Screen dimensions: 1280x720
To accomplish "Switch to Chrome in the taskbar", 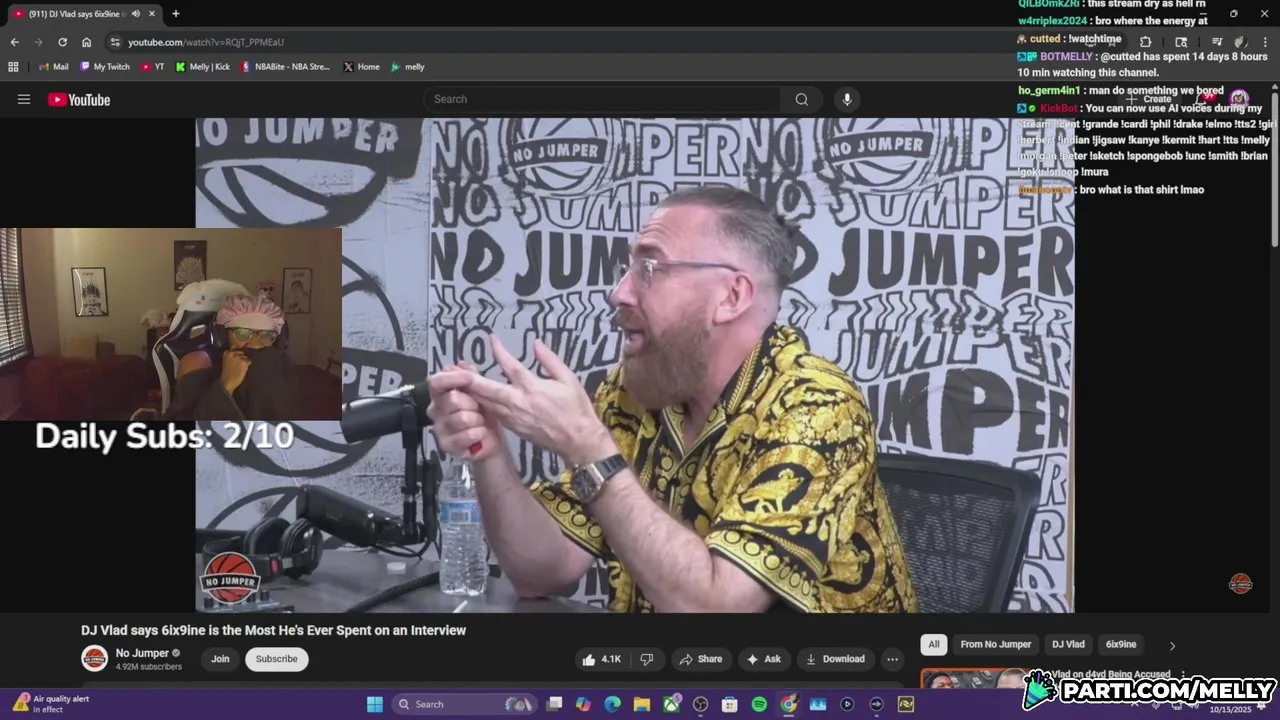I will pyautogui.click(x=788, y=704).
